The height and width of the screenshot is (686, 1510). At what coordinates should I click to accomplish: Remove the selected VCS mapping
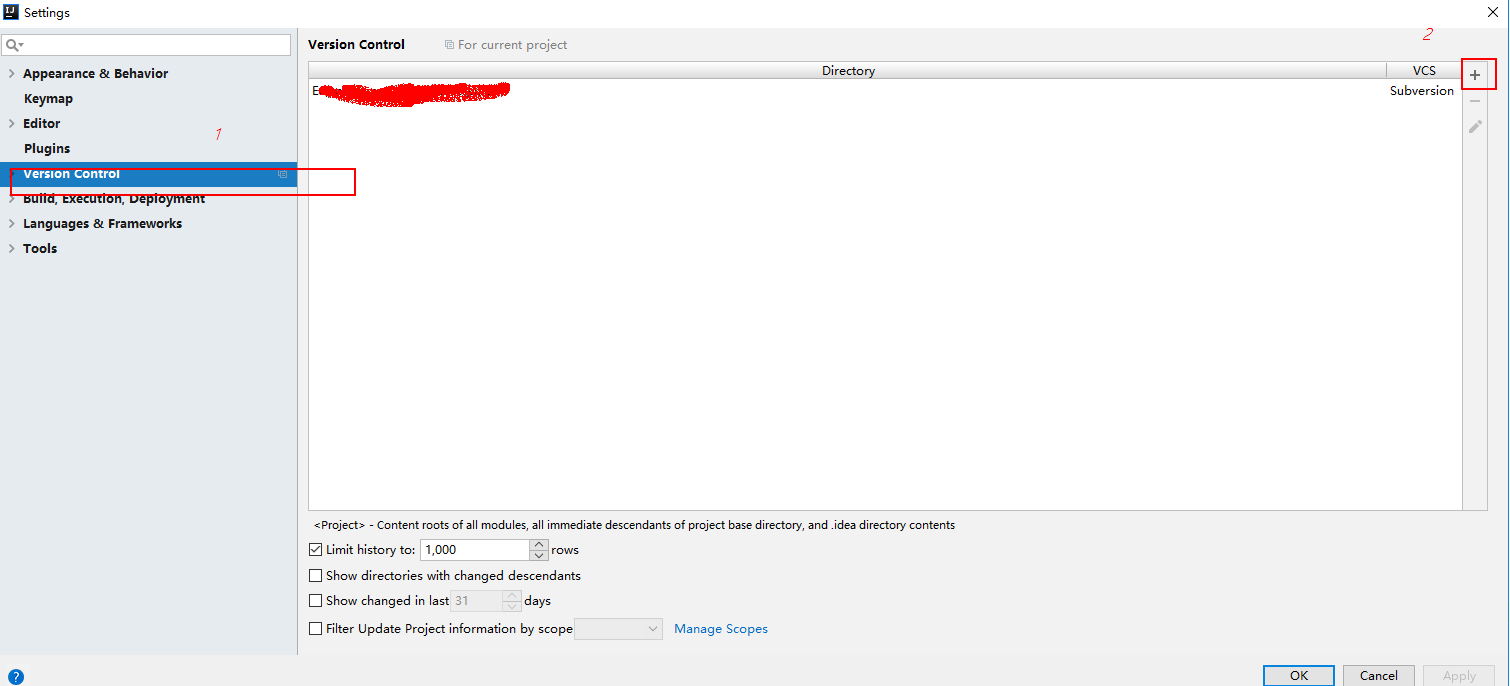[1475, 102]
